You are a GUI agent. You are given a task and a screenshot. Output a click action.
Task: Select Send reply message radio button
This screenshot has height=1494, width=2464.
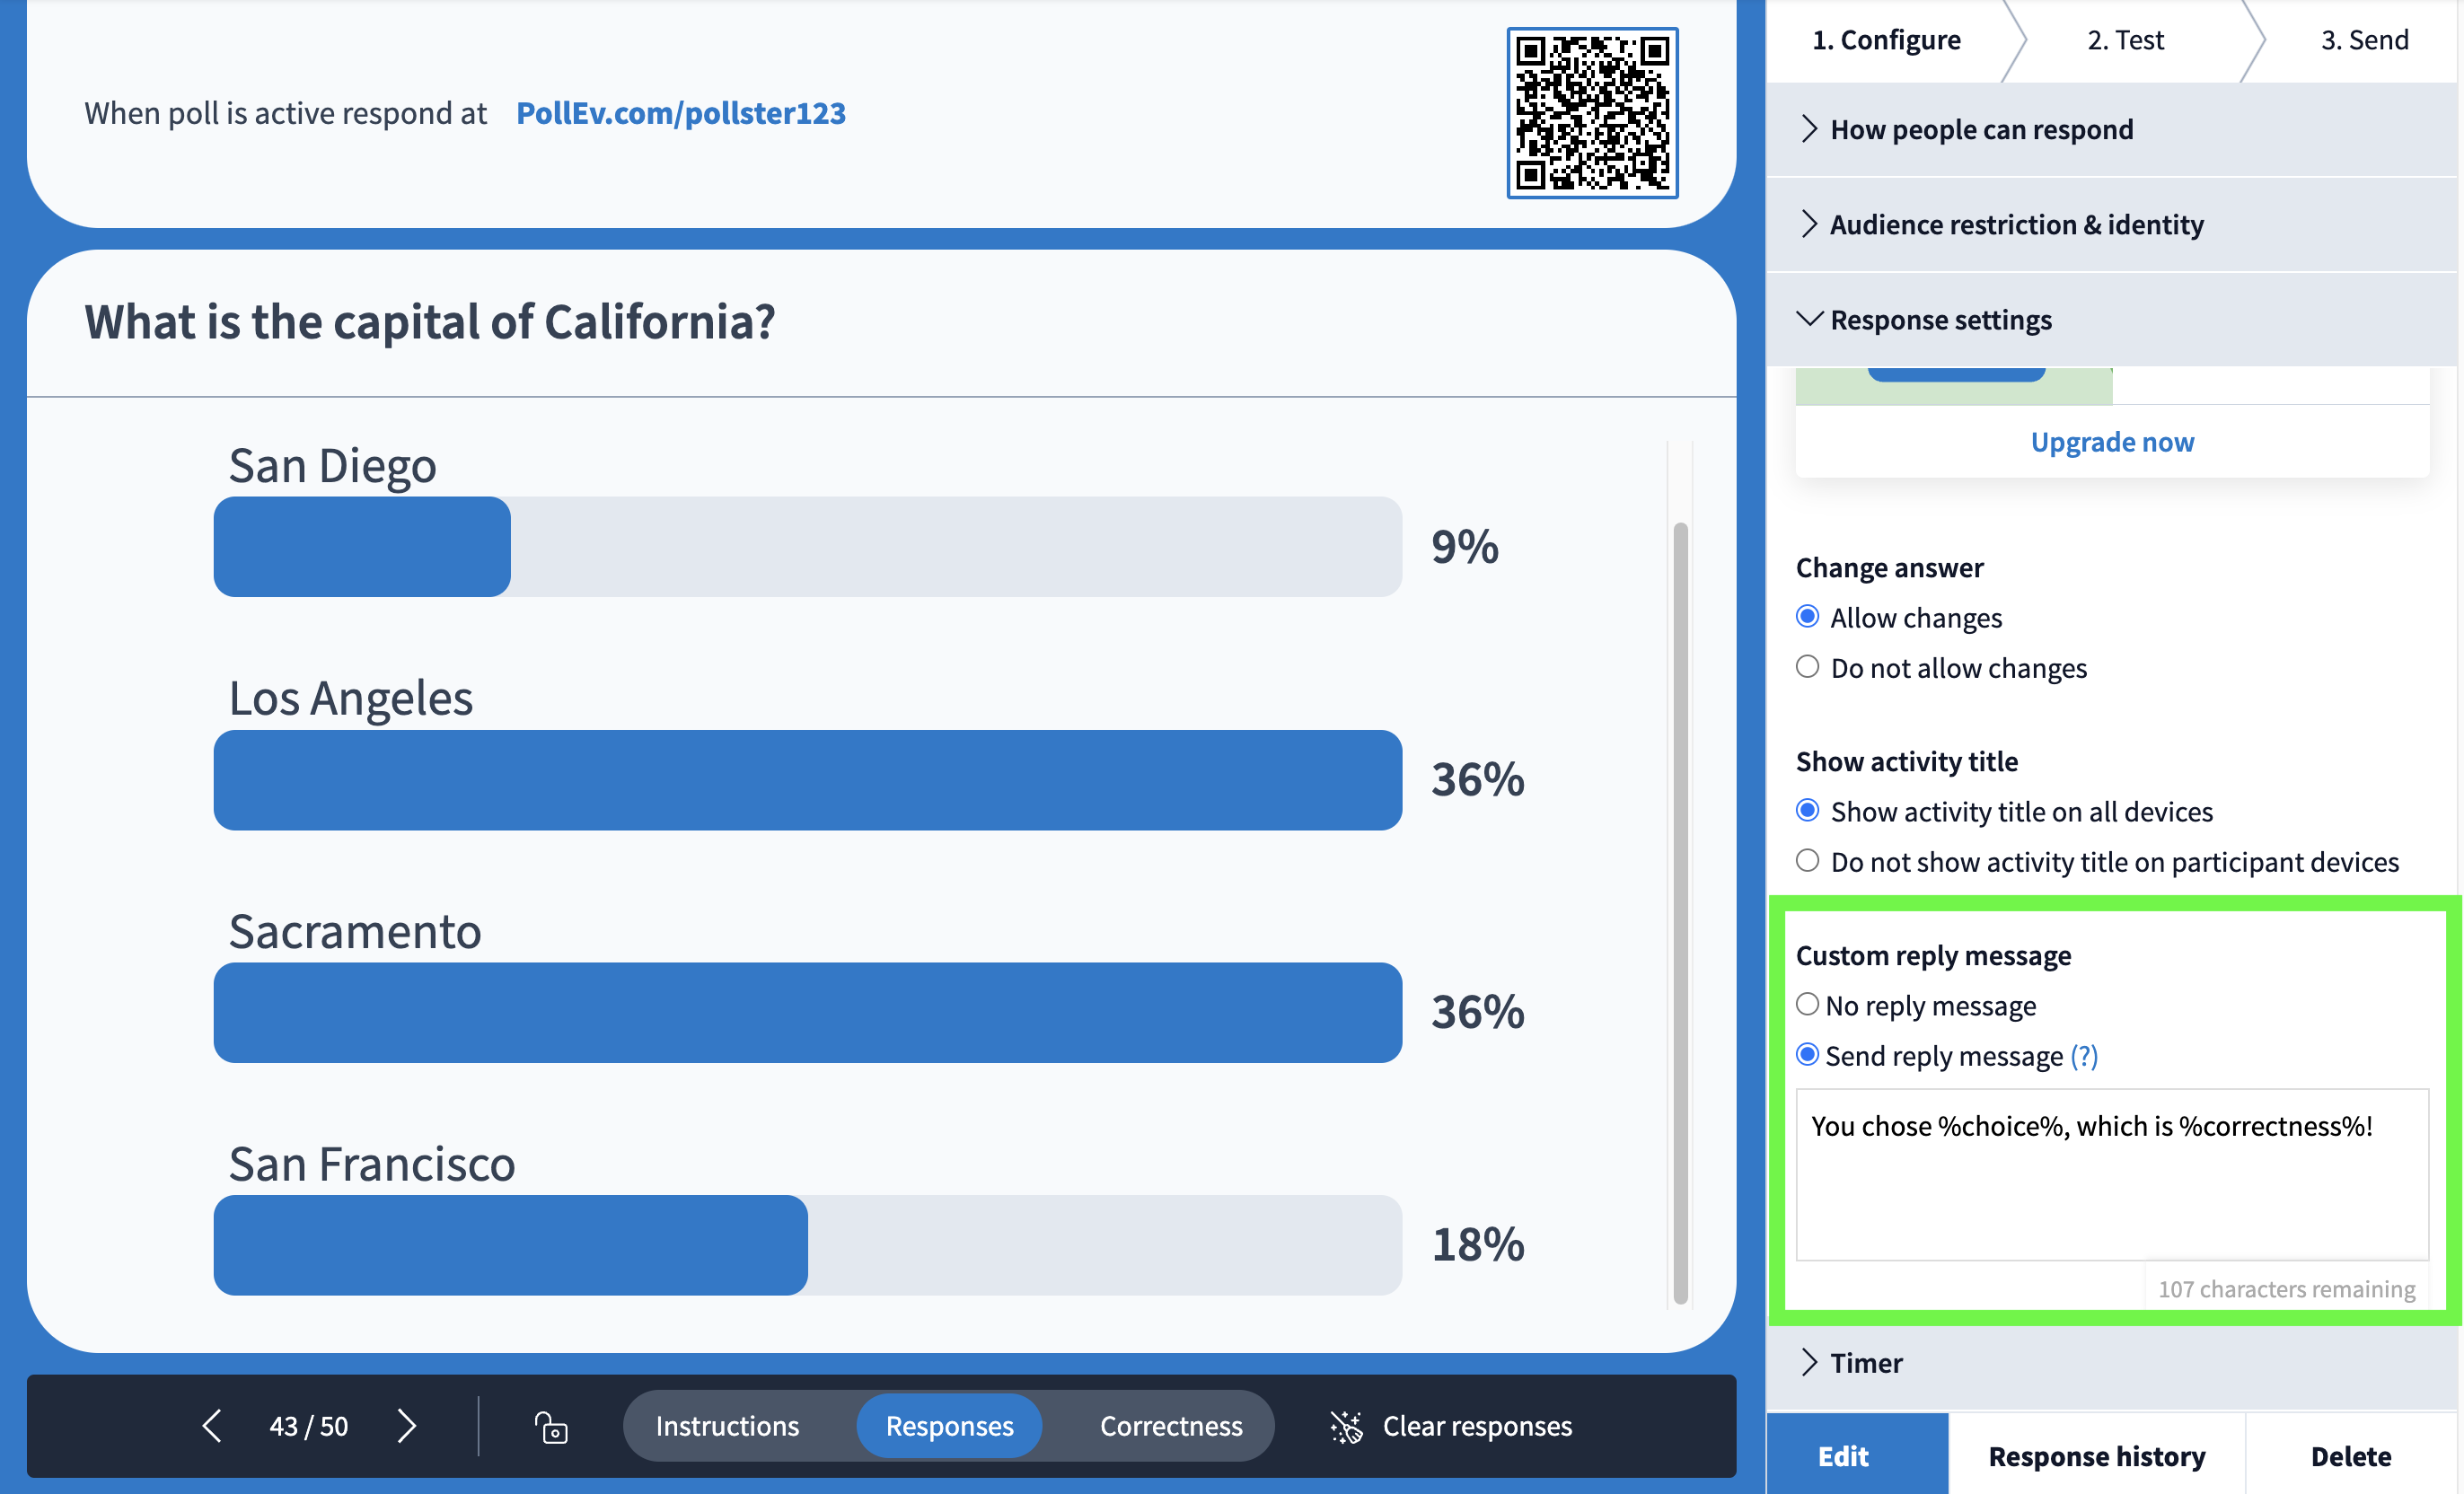click(1807, 1054)
